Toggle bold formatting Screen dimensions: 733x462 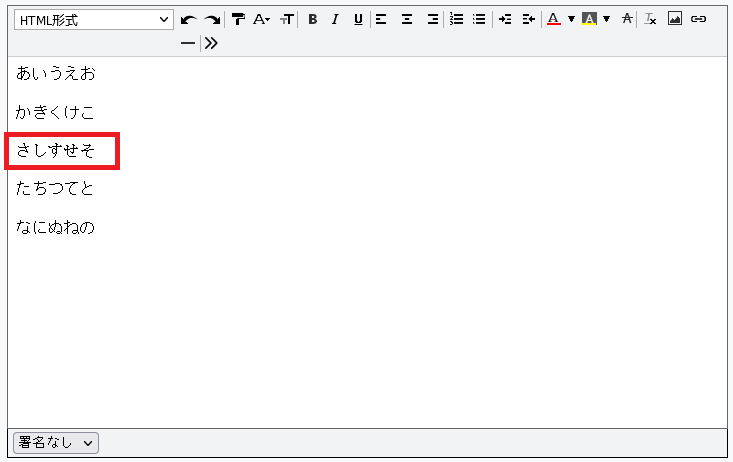313,19
